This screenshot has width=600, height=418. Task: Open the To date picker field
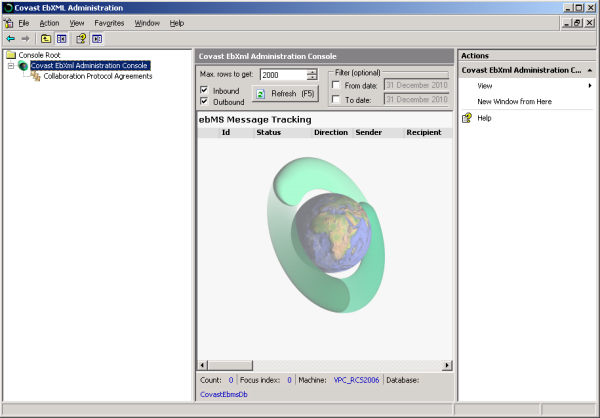point(416,100)
